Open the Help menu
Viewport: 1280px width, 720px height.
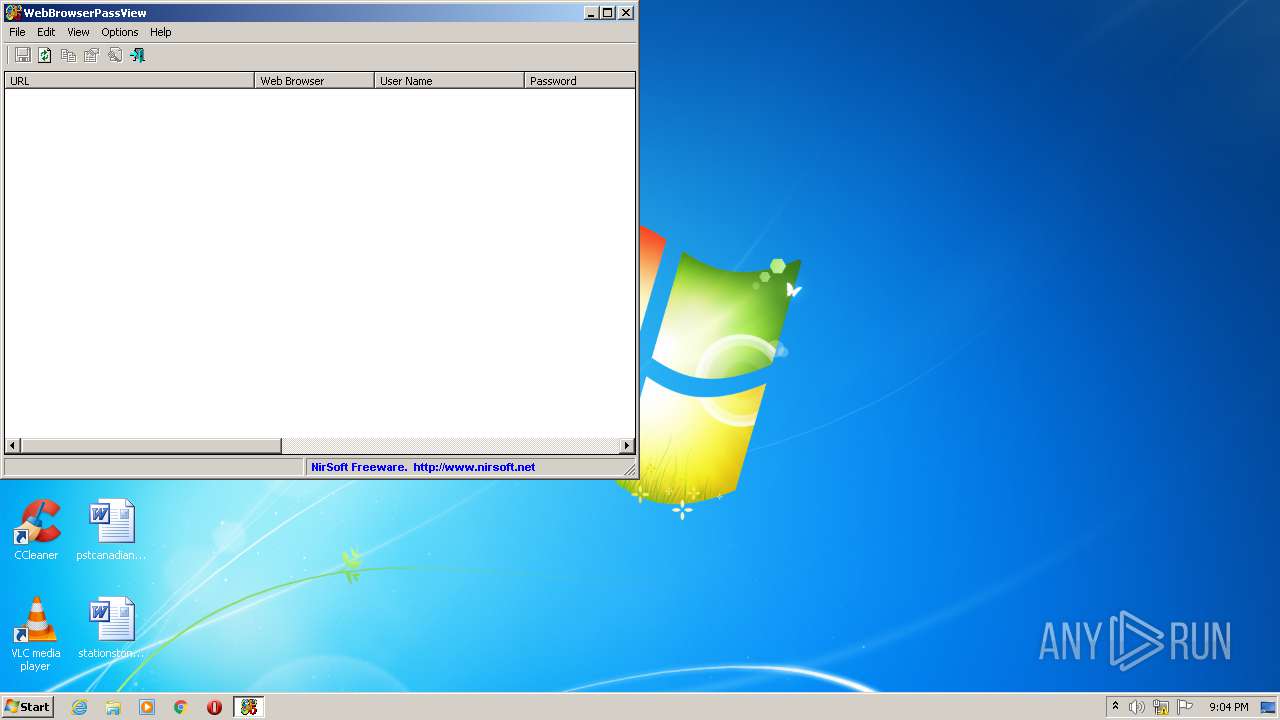pyautogui.click(x=161, y=32)
